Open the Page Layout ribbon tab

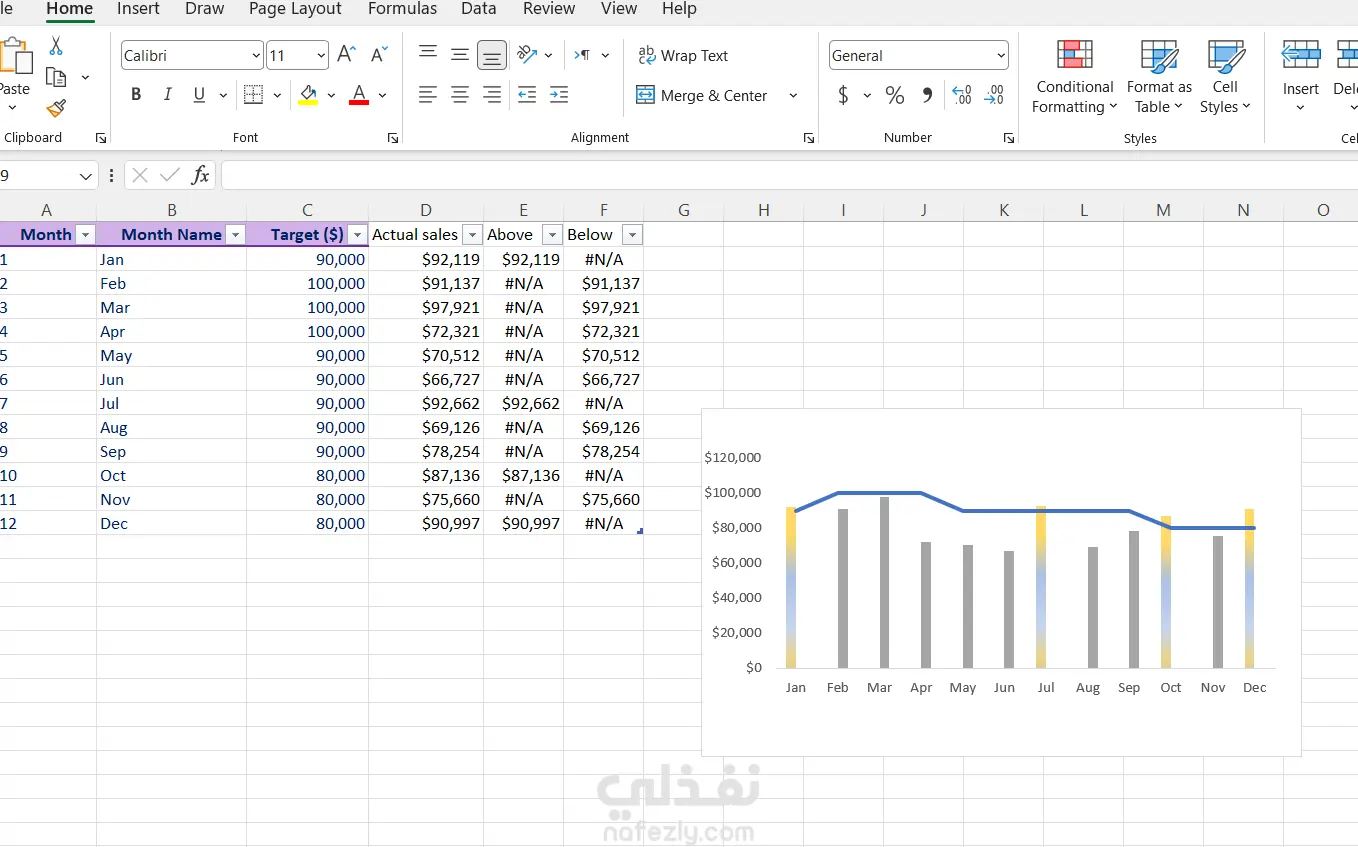click(295, 9)
